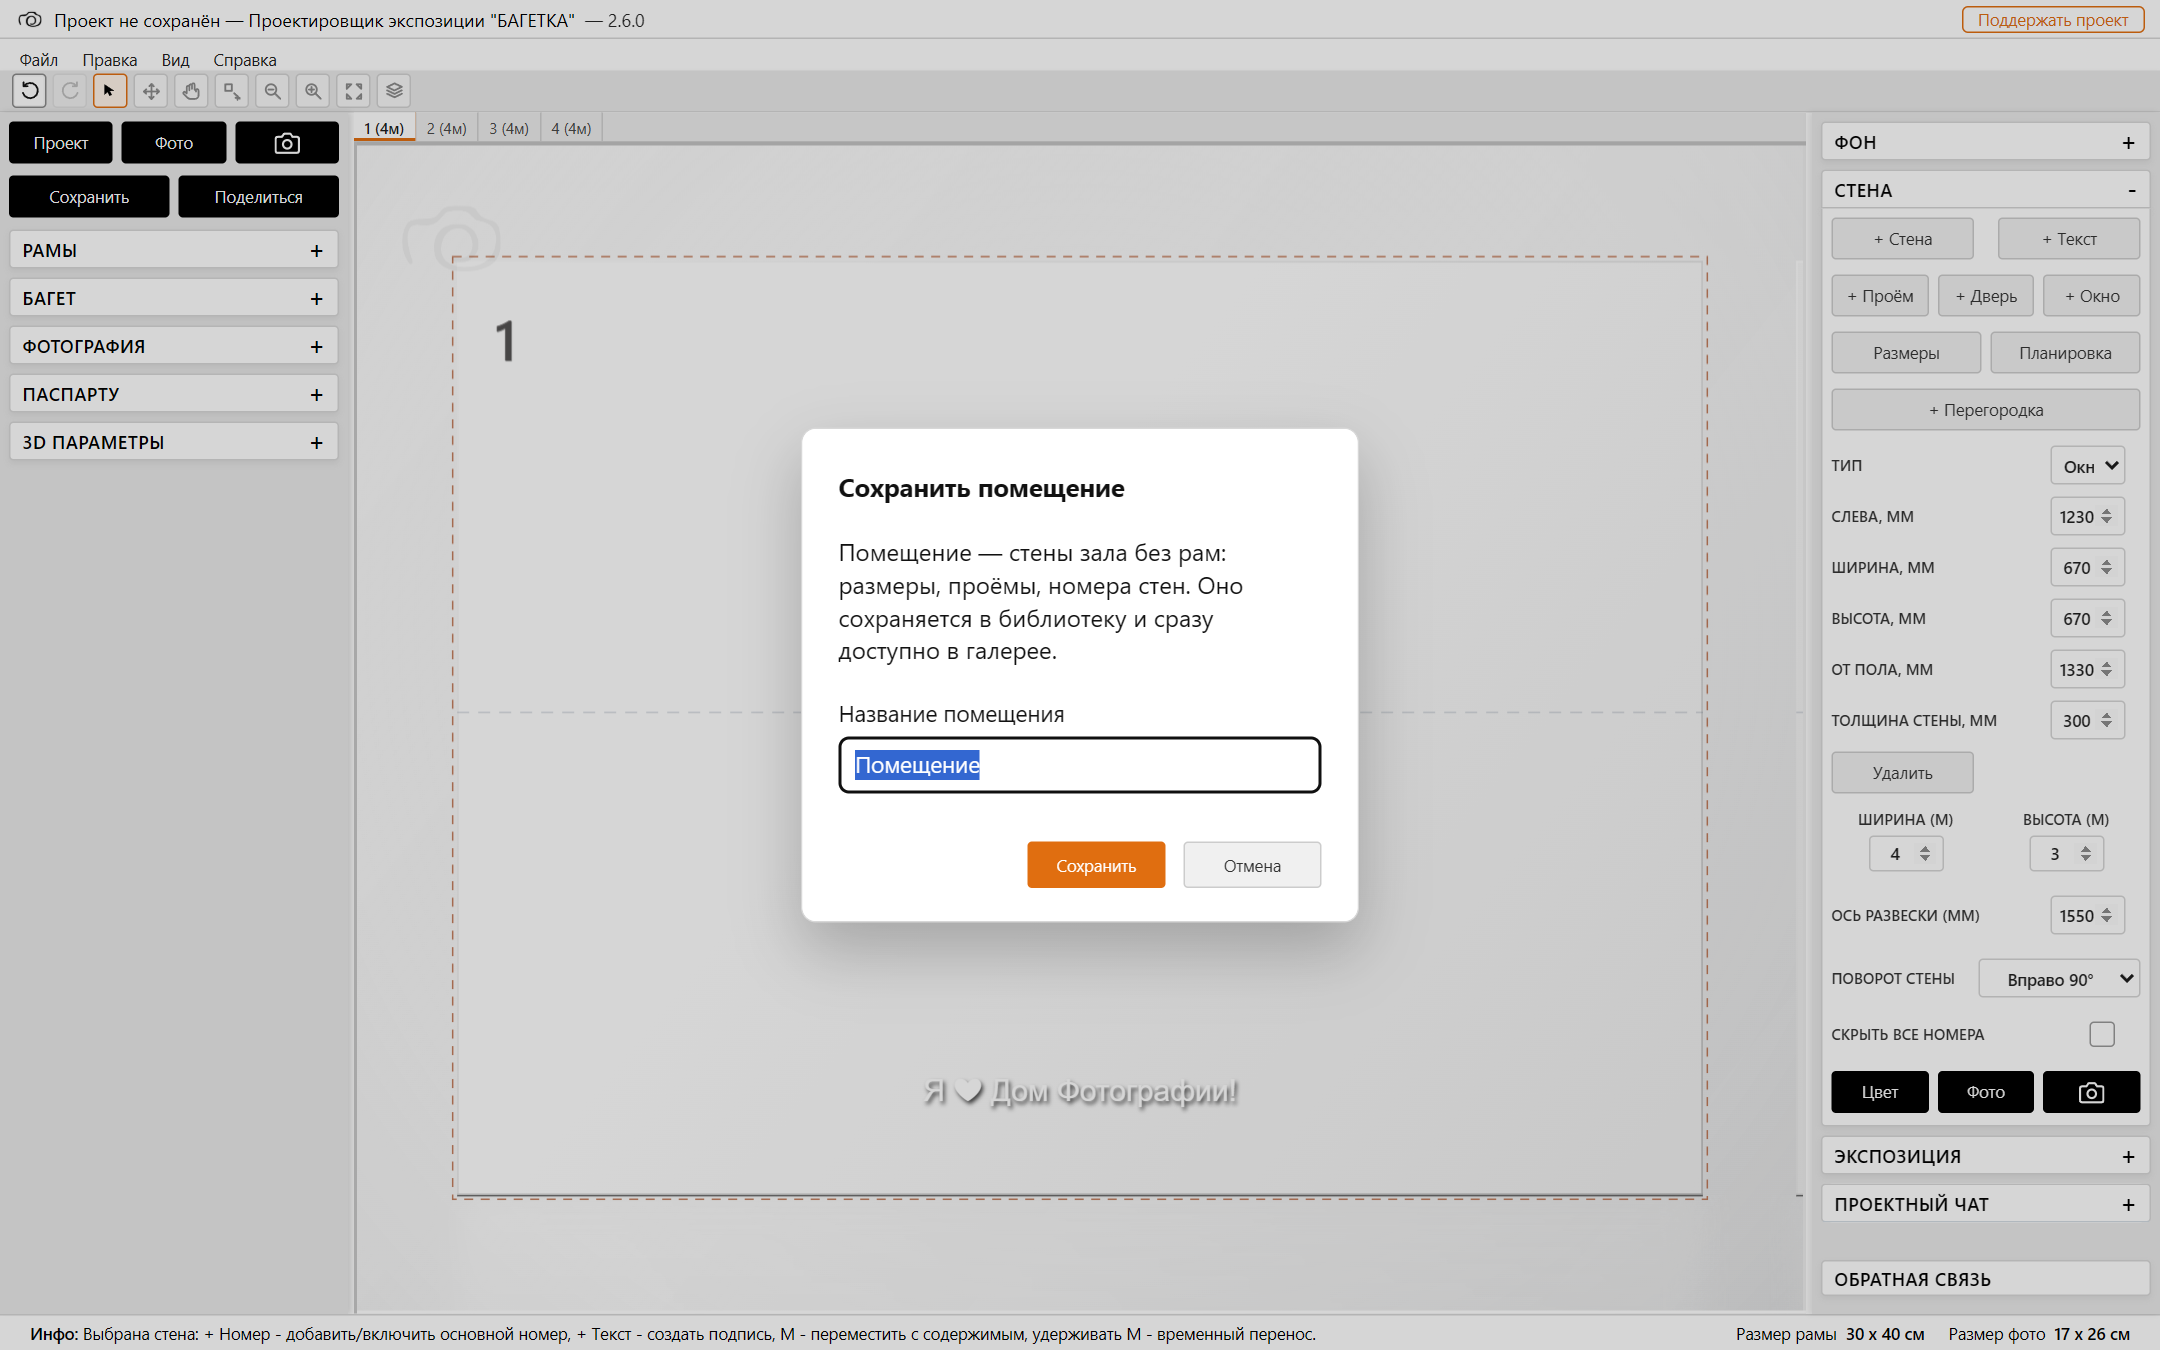Expand the 3D ПАРАМЕТРЫ section
The height and width of the screenshot is (1350, 2160).
click(x=174, y=442)
